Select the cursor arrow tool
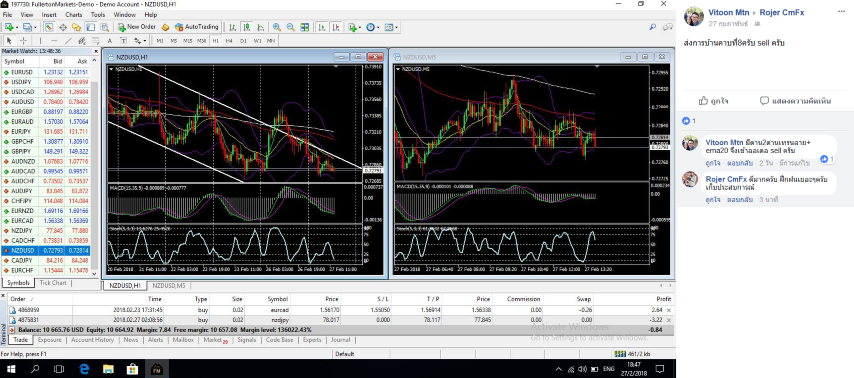Screen dimensions: 854x378 (x=9, y=41)
